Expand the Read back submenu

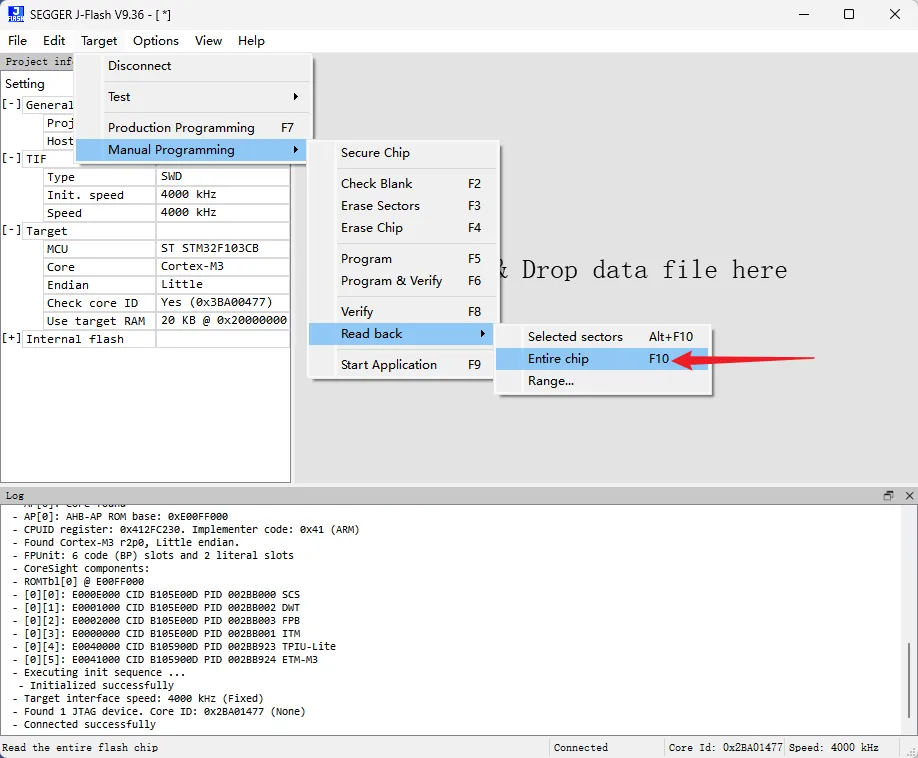tap(401, 334)
